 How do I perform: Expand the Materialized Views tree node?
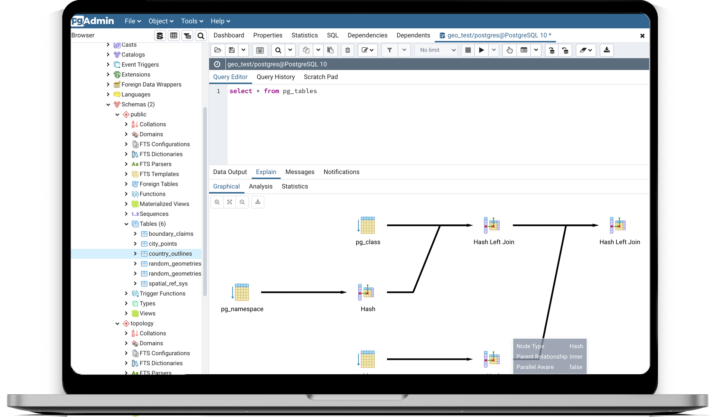tap(126, 204)
